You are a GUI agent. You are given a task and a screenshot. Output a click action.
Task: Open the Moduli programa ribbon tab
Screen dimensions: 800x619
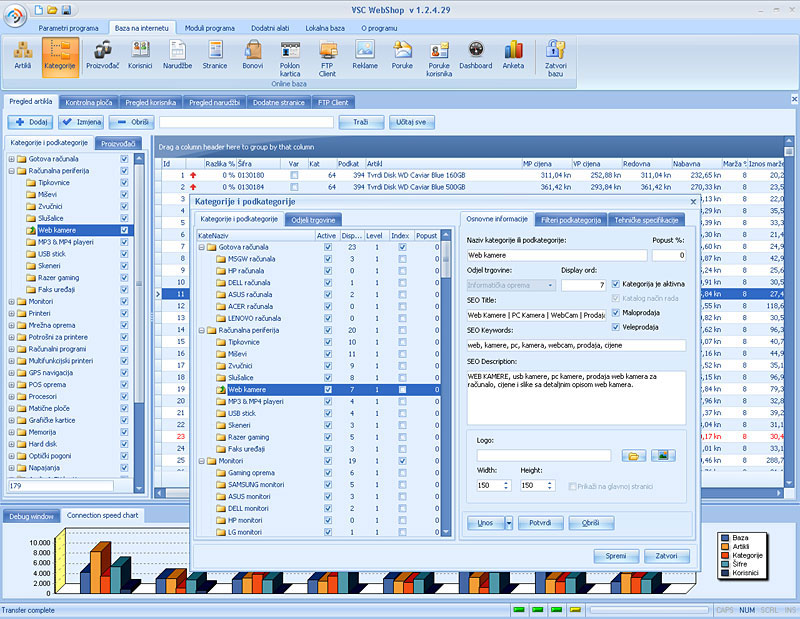pyautogui.click(x=210, y=28)
